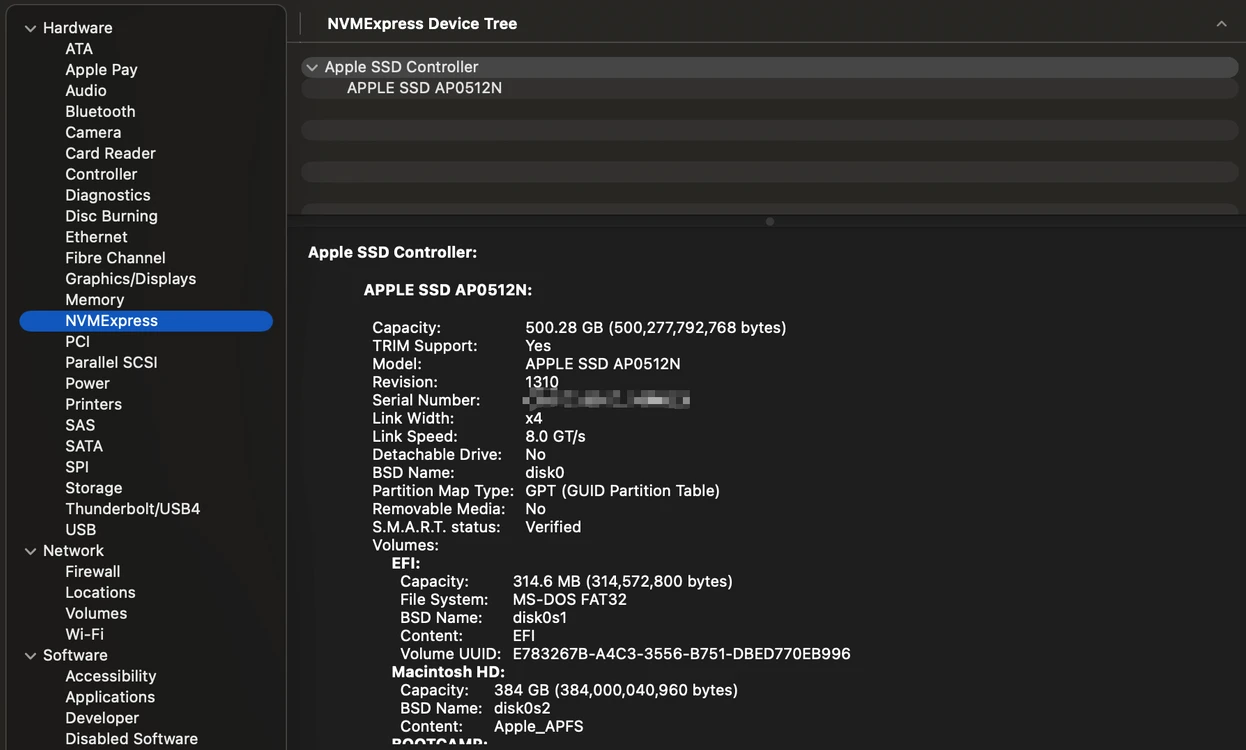The width and height of the screenshot is (1246, 750).
Task: Open Disc Burning information
Action: pyautogui.click(x=111, y=217)
